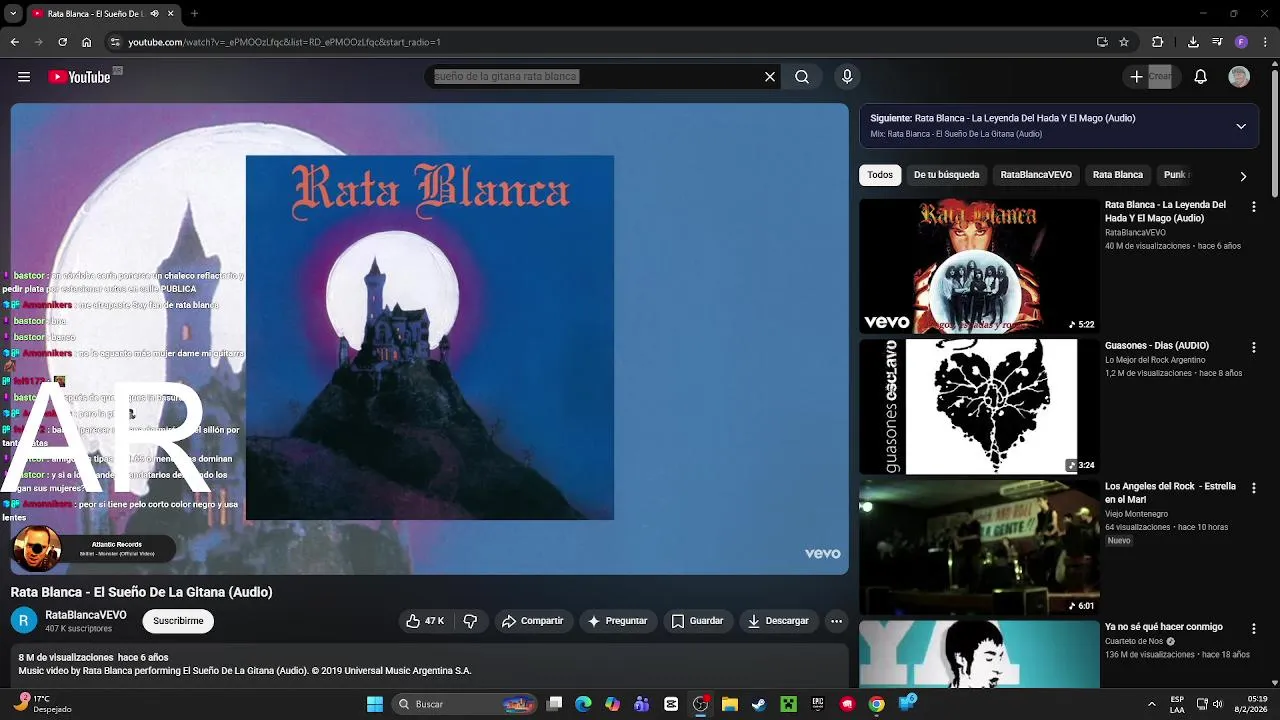Image resolution: width=1280 pixels, height=720 pixels.
Task: Select the Punk filter chip
Action: [1175, 175]
